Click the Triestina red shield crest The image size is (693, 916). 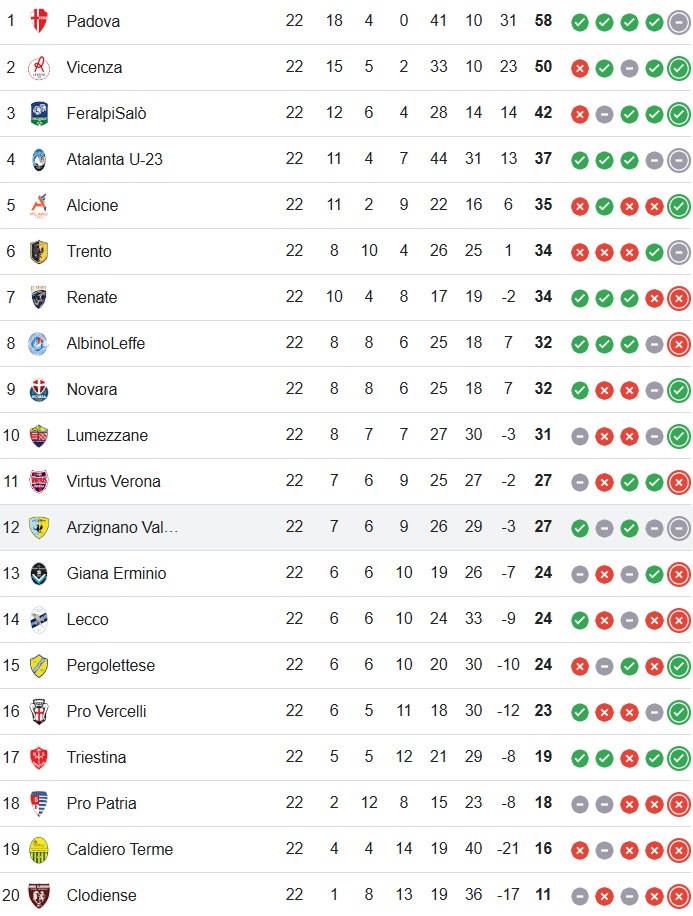tap(39, 757)
